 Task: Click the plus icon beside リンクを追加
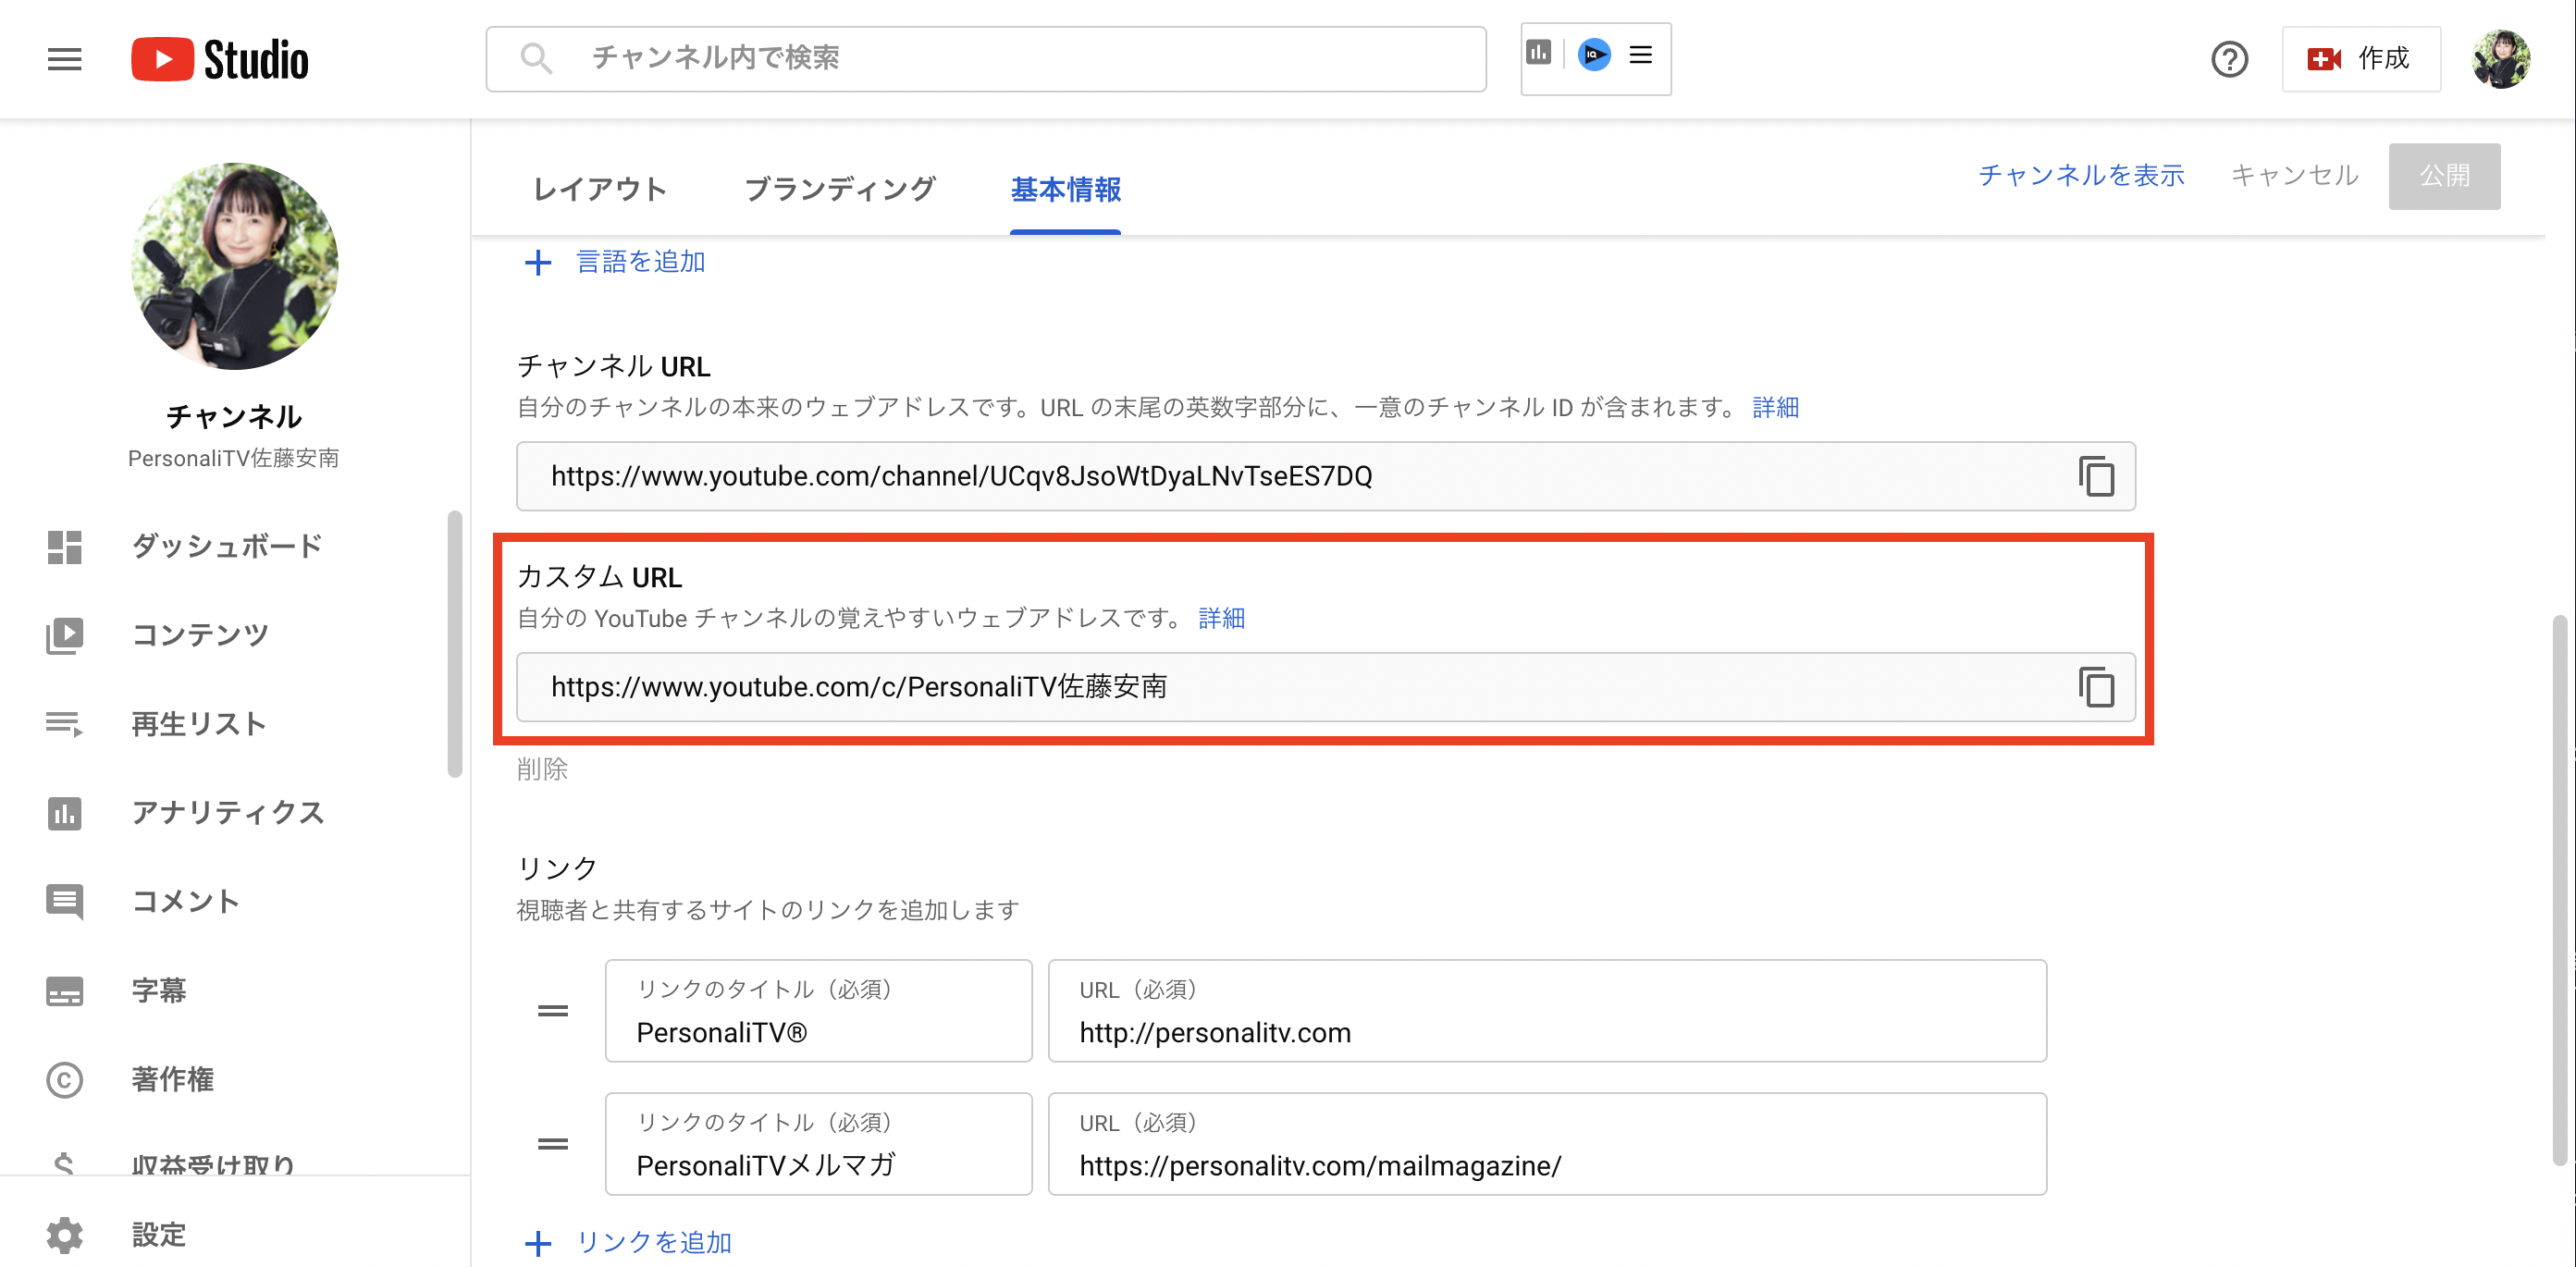pyautogui.click(x=538, y=1244)
